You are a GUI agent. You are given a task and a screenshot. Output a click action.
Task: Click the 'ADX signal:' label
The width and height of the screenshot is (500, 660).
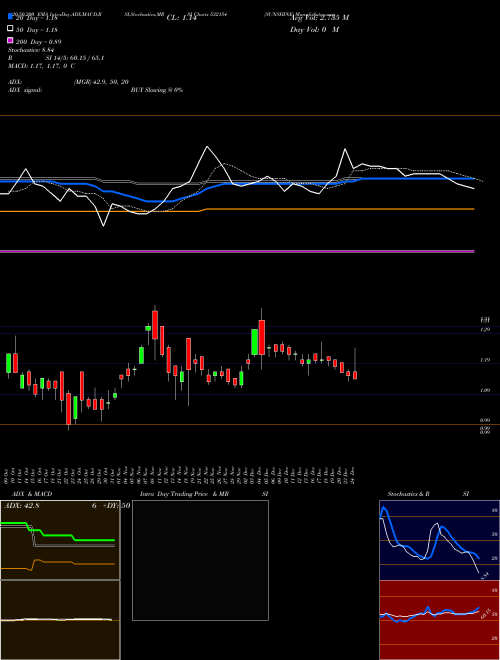click(25, 90)
